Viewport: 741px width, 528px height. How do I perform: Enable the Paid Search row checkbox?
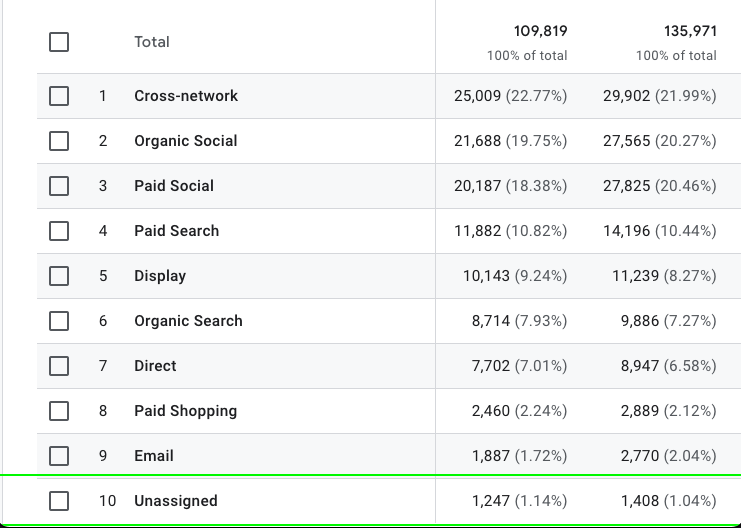[x=59, y=231]
